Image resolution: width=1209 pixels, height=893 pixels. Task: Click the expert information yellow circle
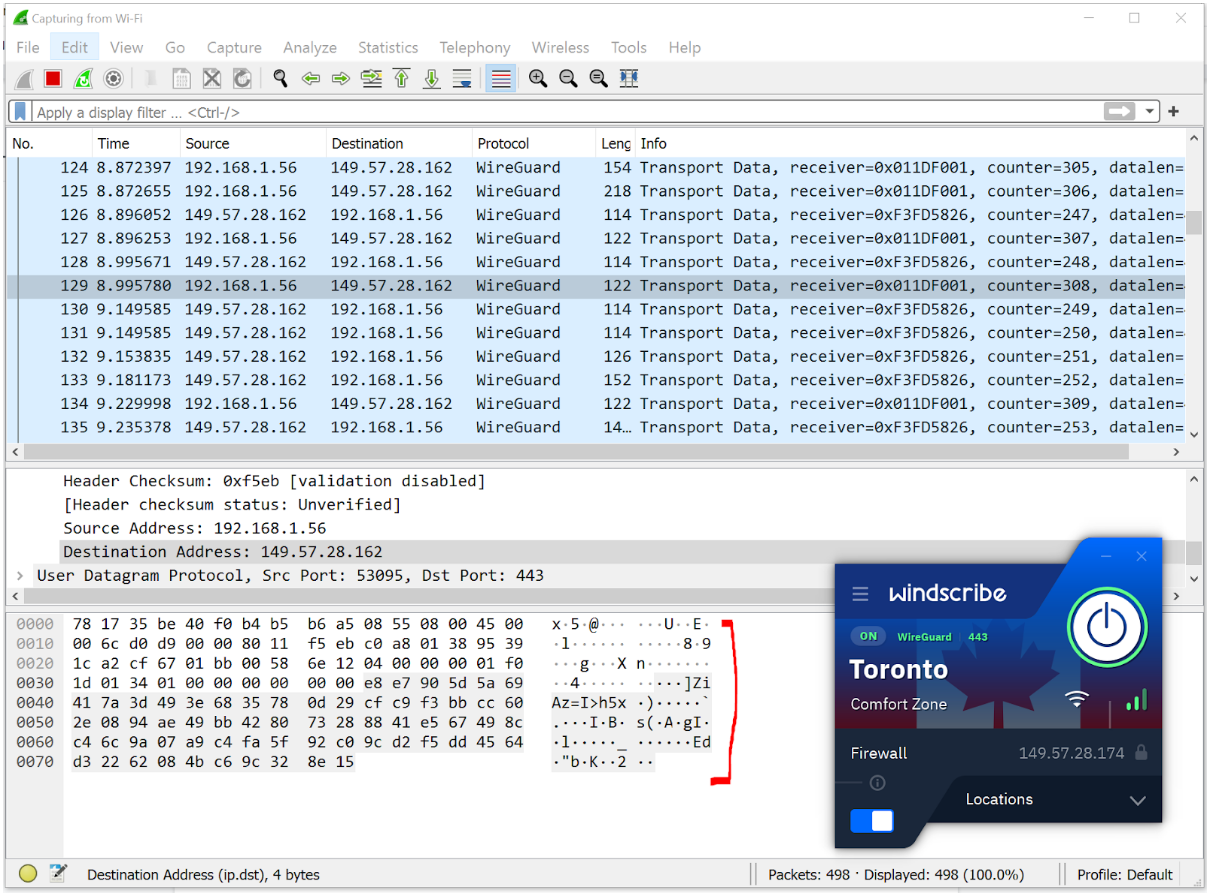click(x=28, y=874)
